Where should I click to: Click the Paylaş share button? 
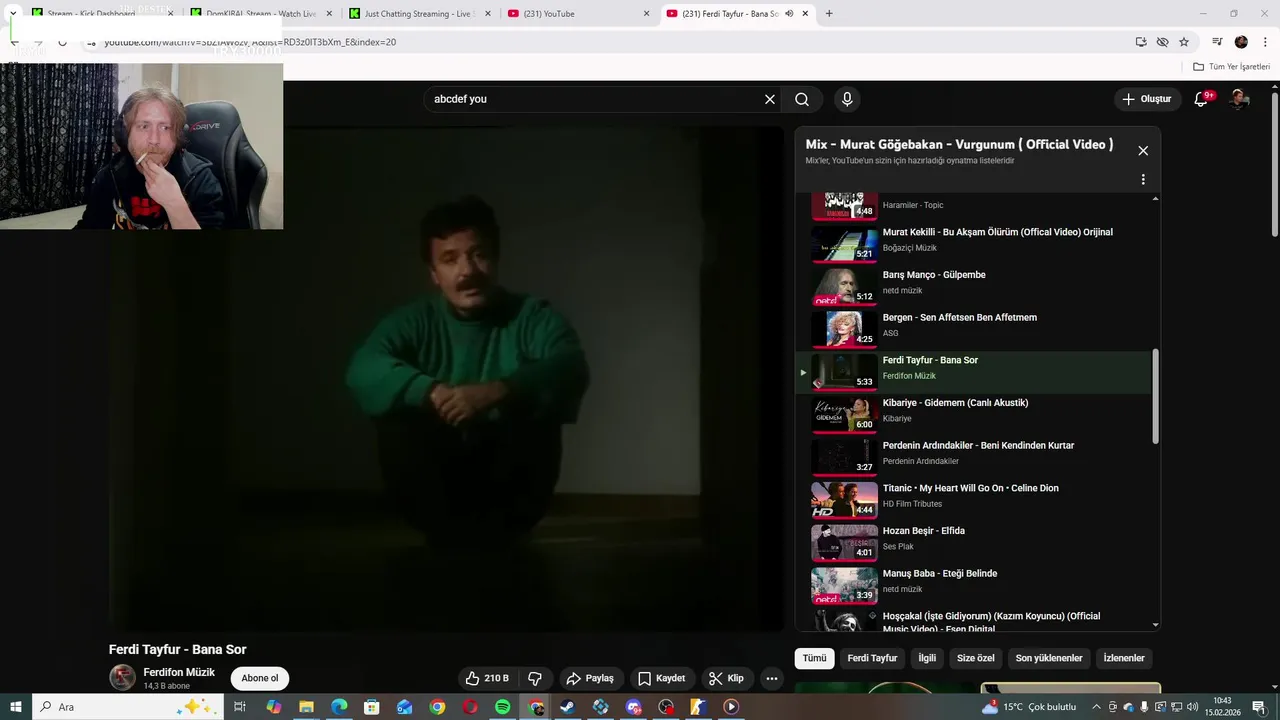[x=590, y=678]
